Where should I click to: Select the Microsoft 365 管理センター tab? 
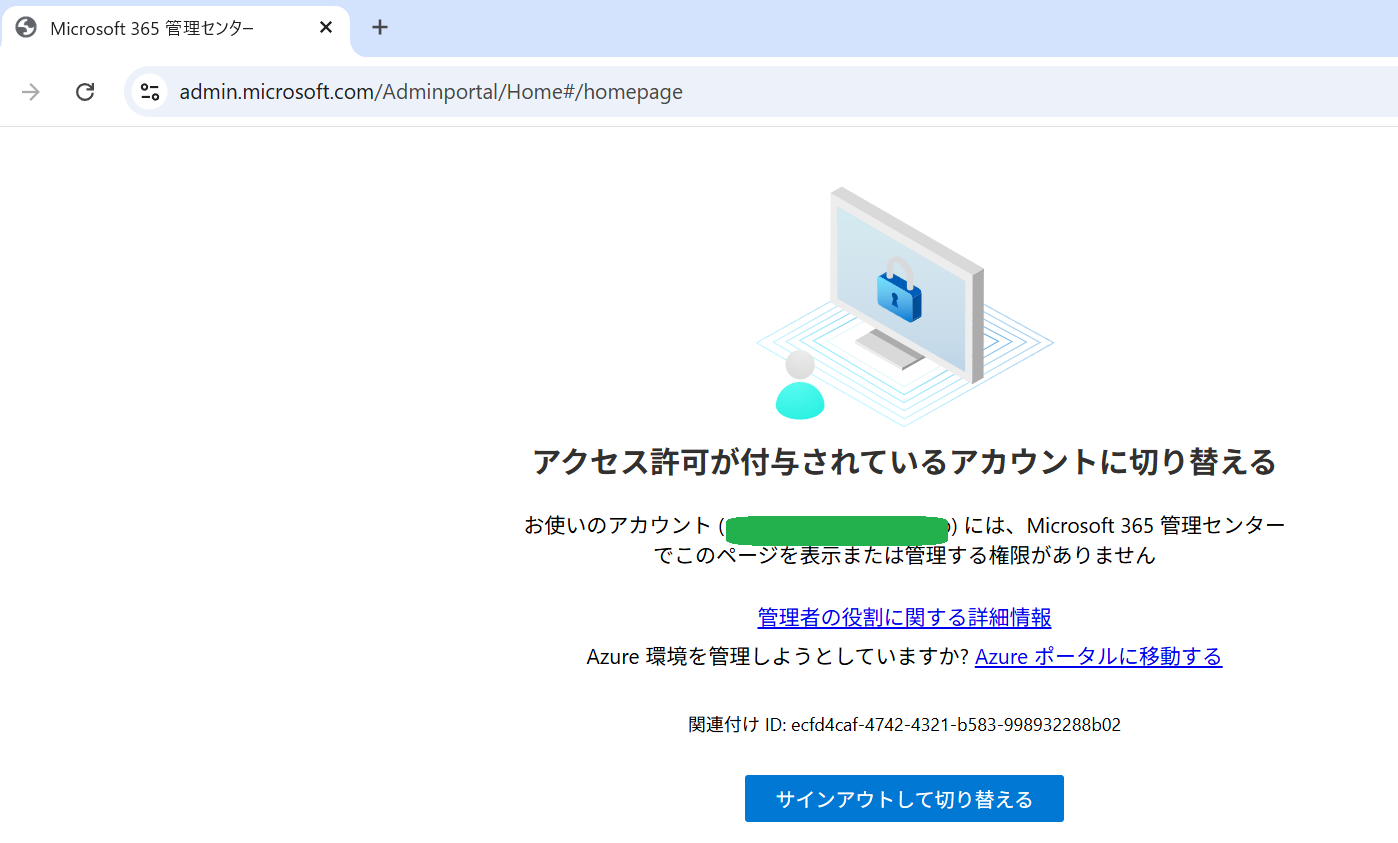(175, 28)
